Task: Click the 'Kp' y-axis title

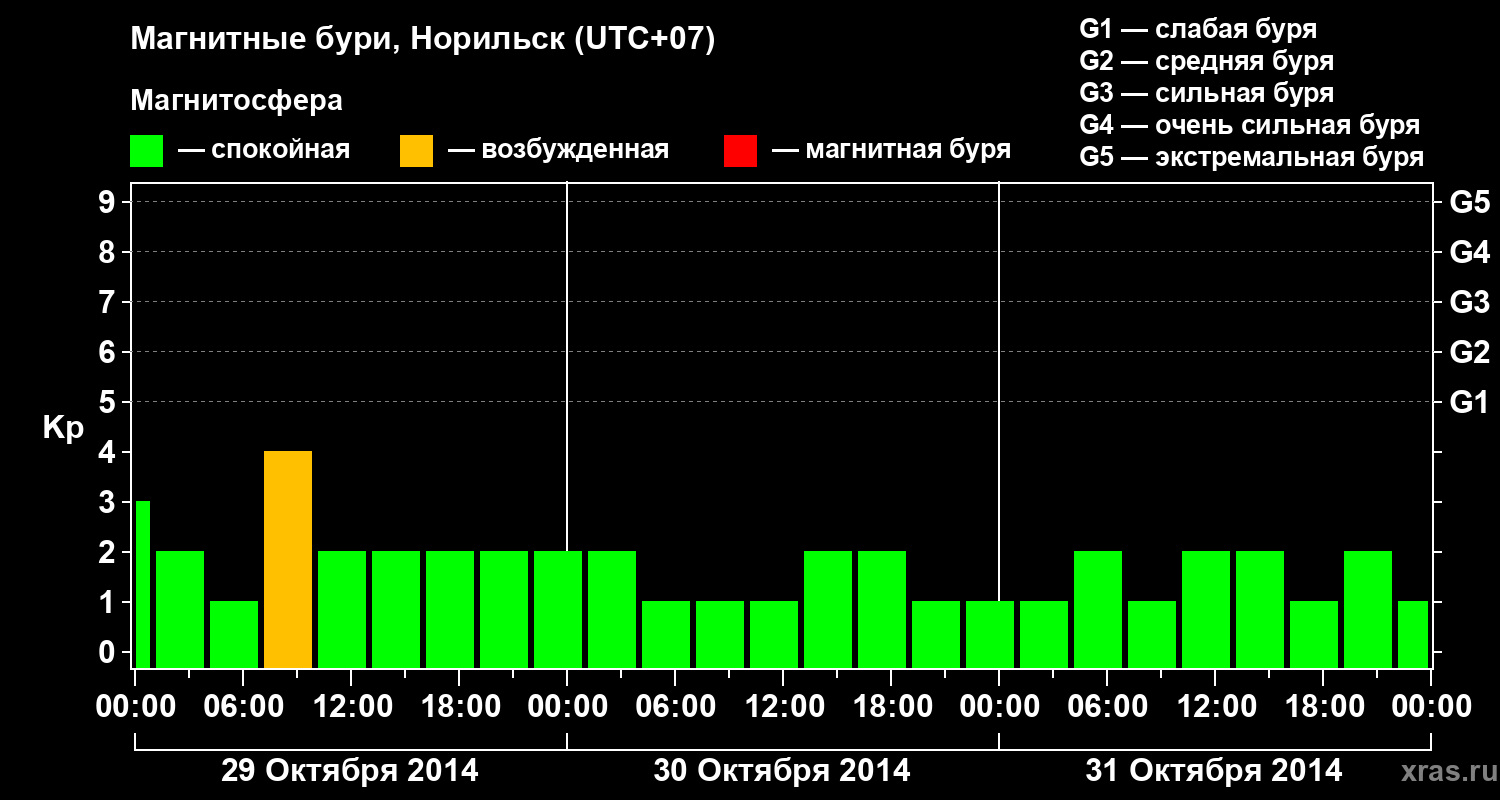Action: 63,429
